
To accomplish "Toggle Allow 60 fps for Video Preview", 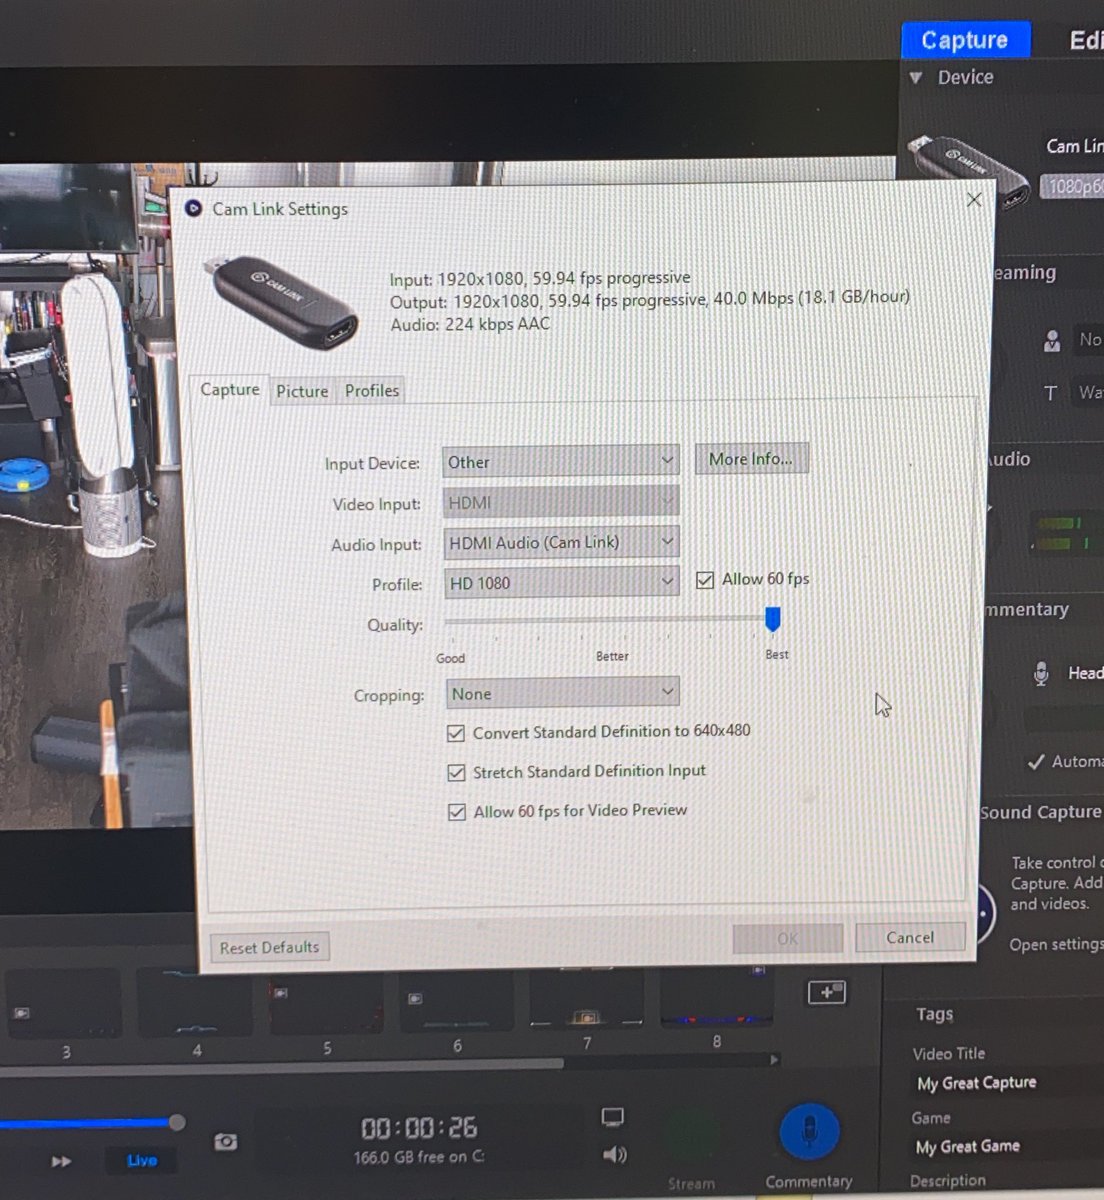I will point(457,812).
